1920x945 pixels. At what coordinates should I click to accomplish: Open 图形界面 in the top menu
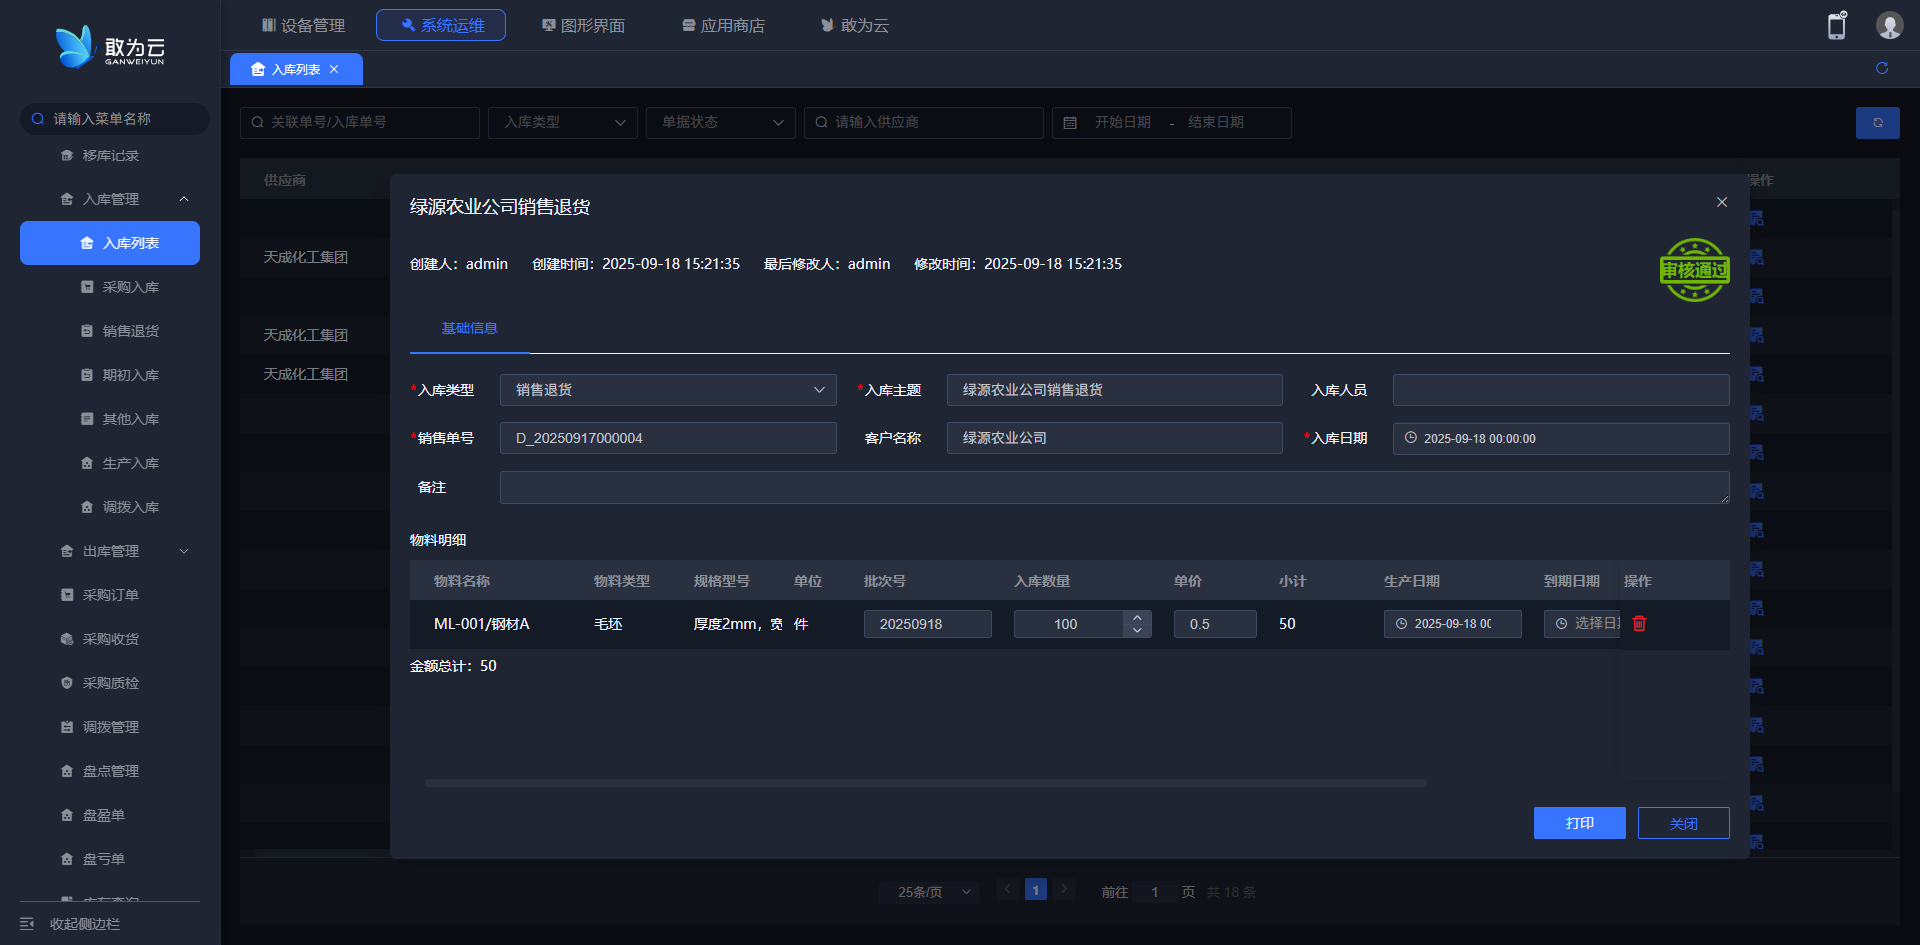point(583,25)
